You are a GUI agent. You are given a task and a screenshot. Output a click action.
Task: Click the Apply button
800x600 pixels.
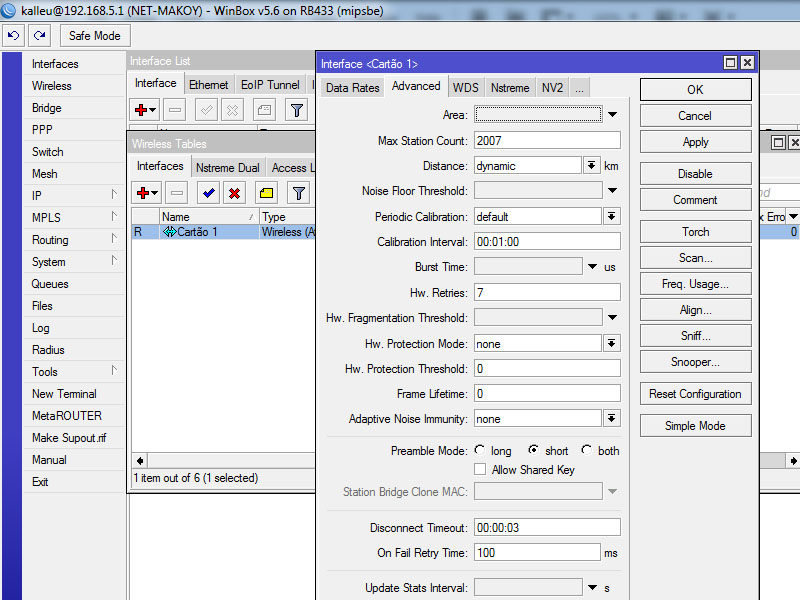pyautogui.click(x=695, y=142)
